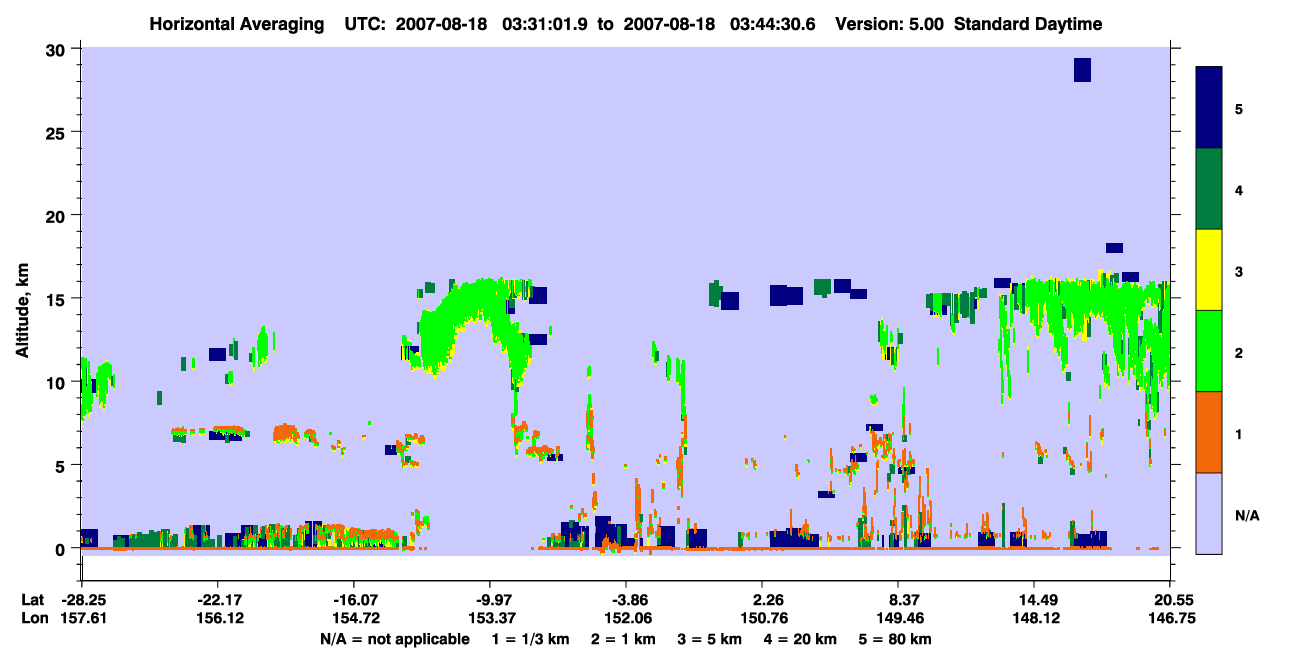Click the yellow level 3 colorbar segment
The width and height of the screenshot is (1300, 667).
point(1209,270)
